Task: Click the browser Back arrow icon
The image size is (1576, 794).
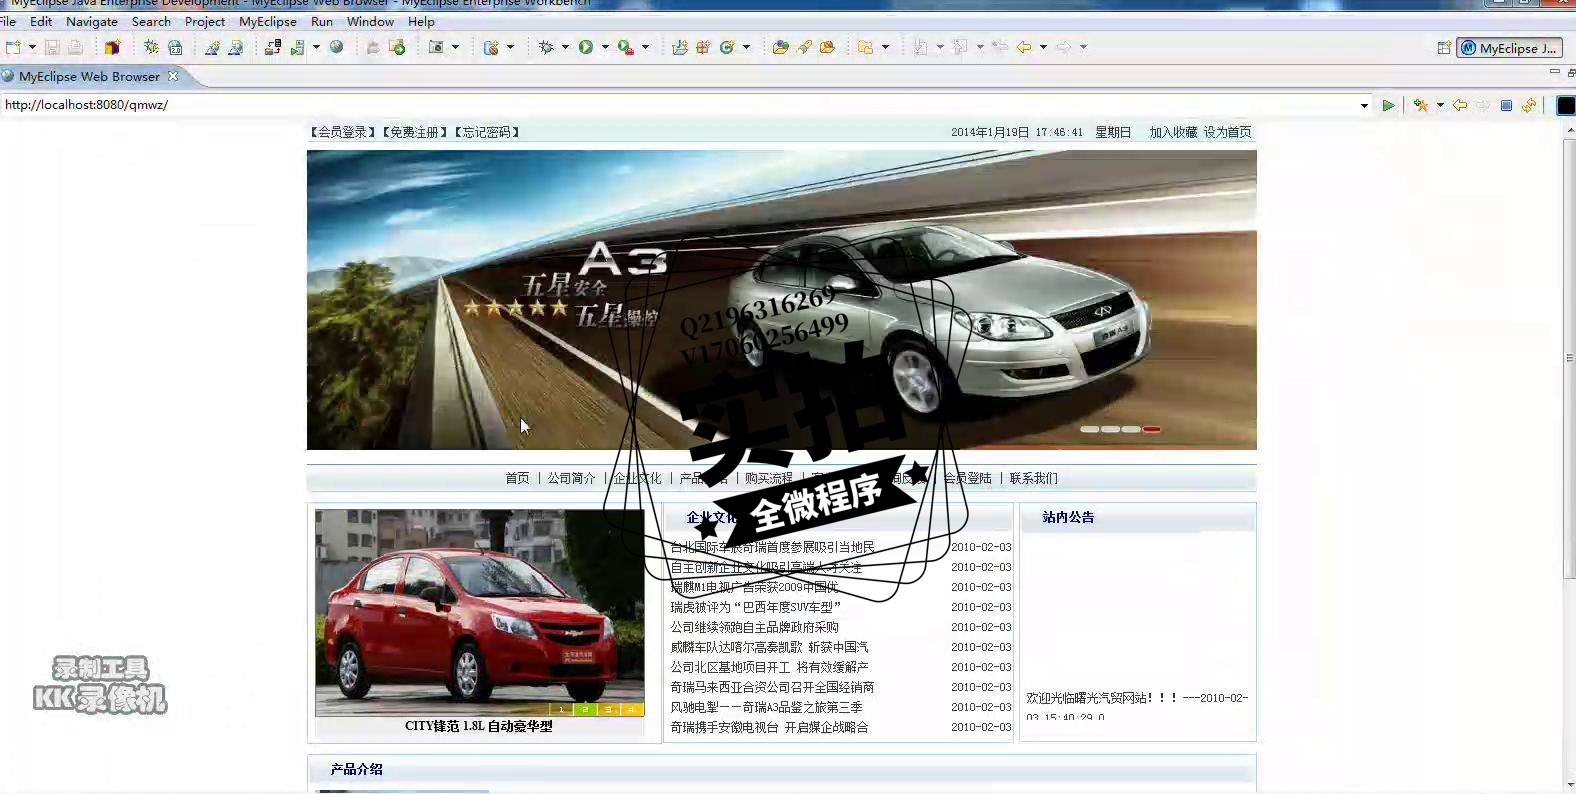Action: (1460, 105)
